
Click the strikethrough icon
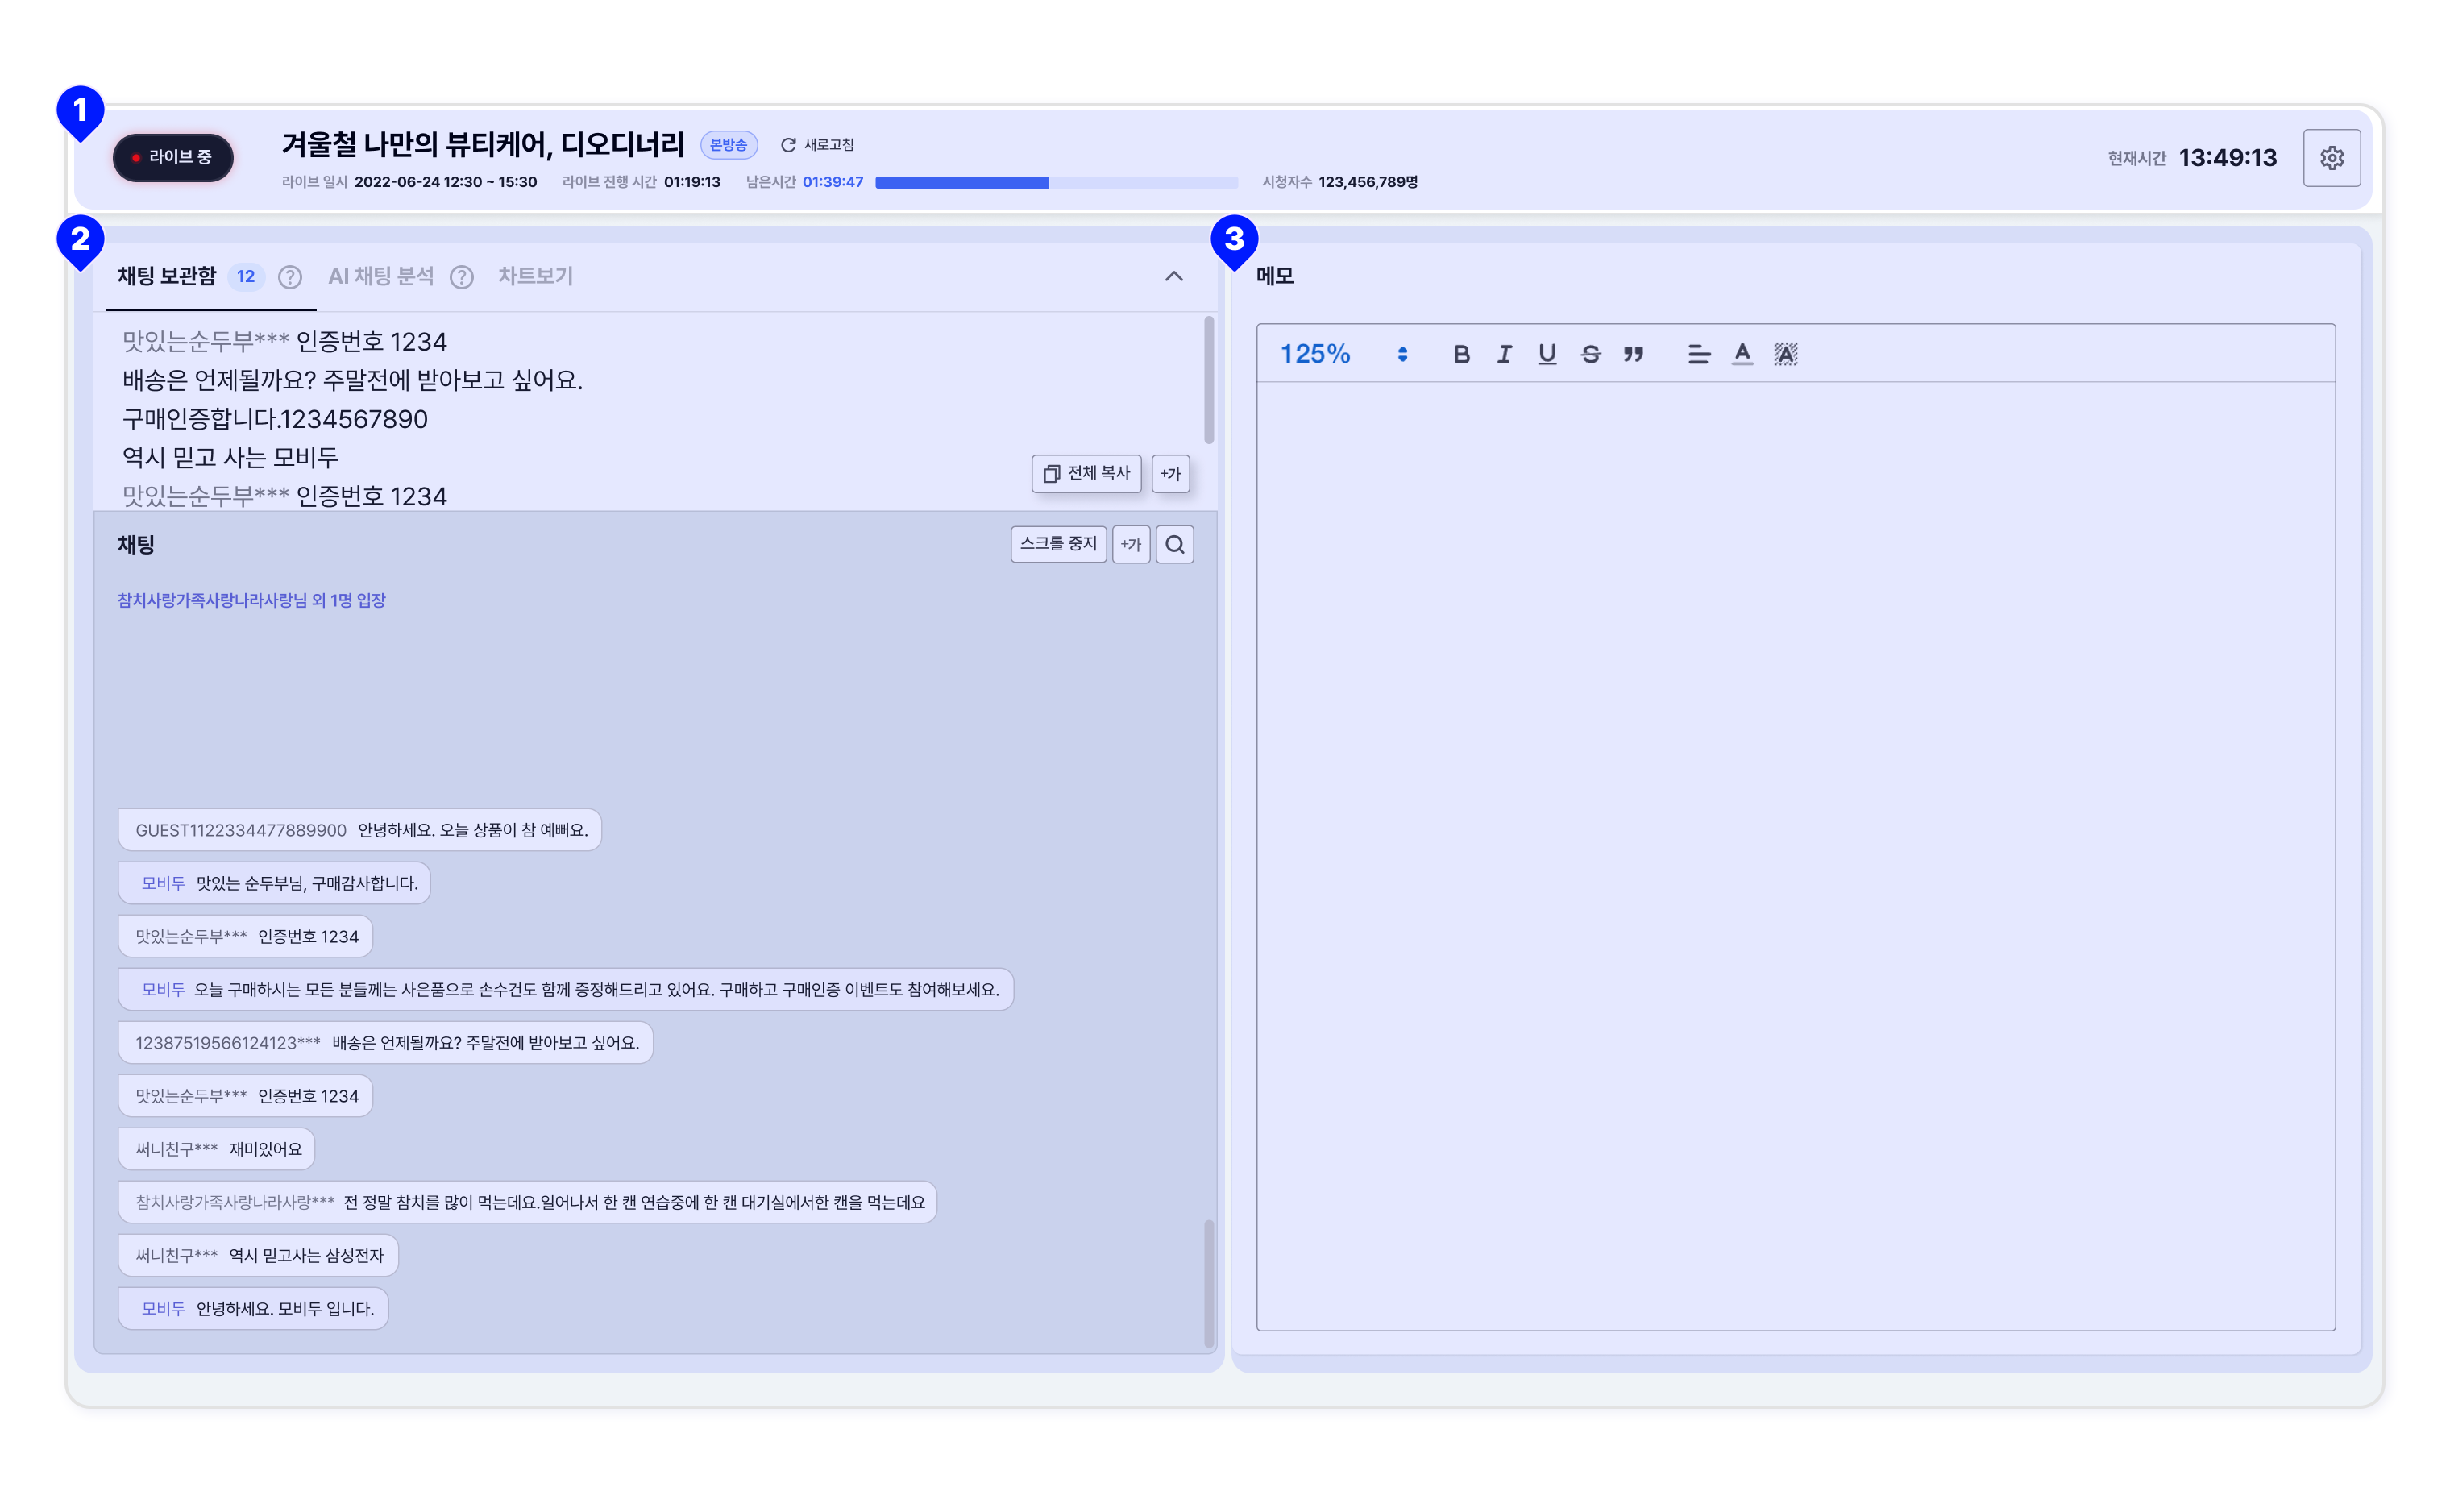click(1590, 354)
